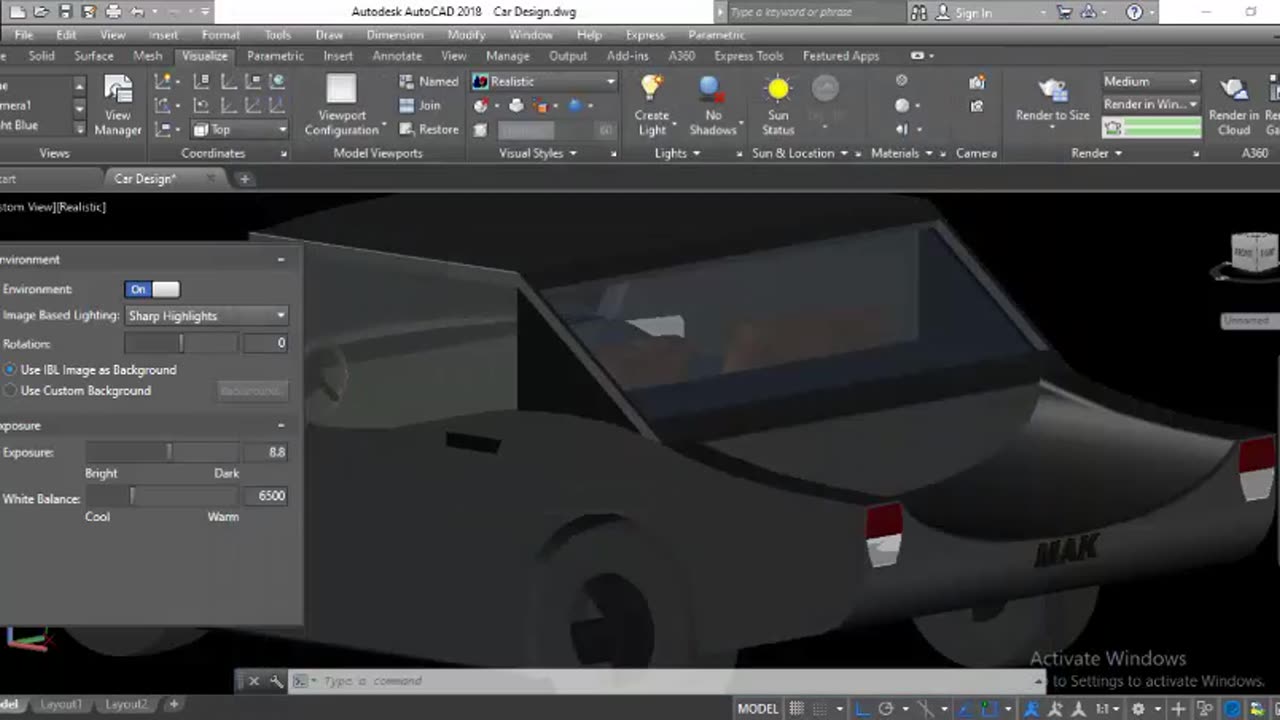Open the Medium render preset dropdown
Image resolution: width=1280 pixels, height=720 pixels.
(1151, 81)
